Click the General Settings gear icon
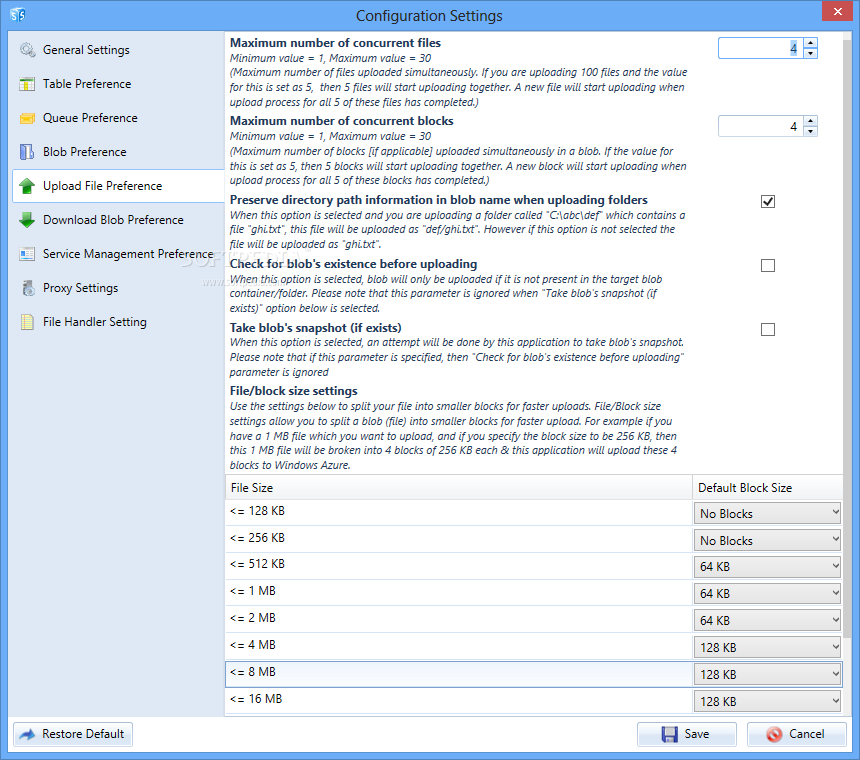The width and height of the screenshot is (860, 760). pos(27,50)
